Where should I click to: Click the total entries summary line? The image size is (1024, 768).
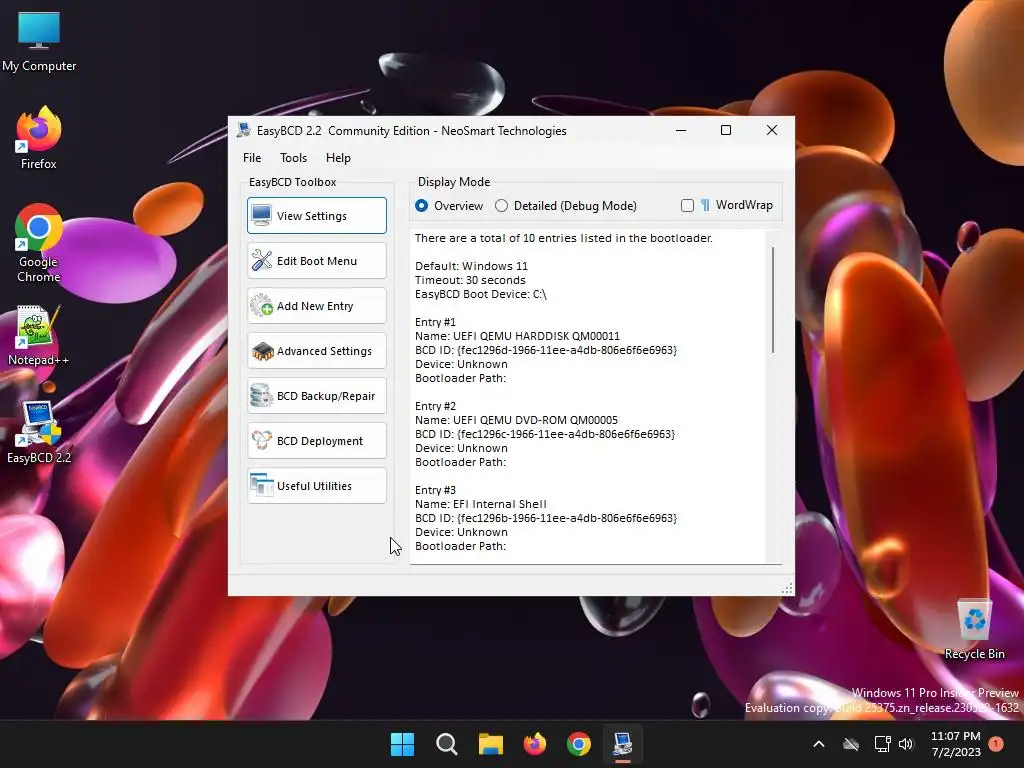564,238
